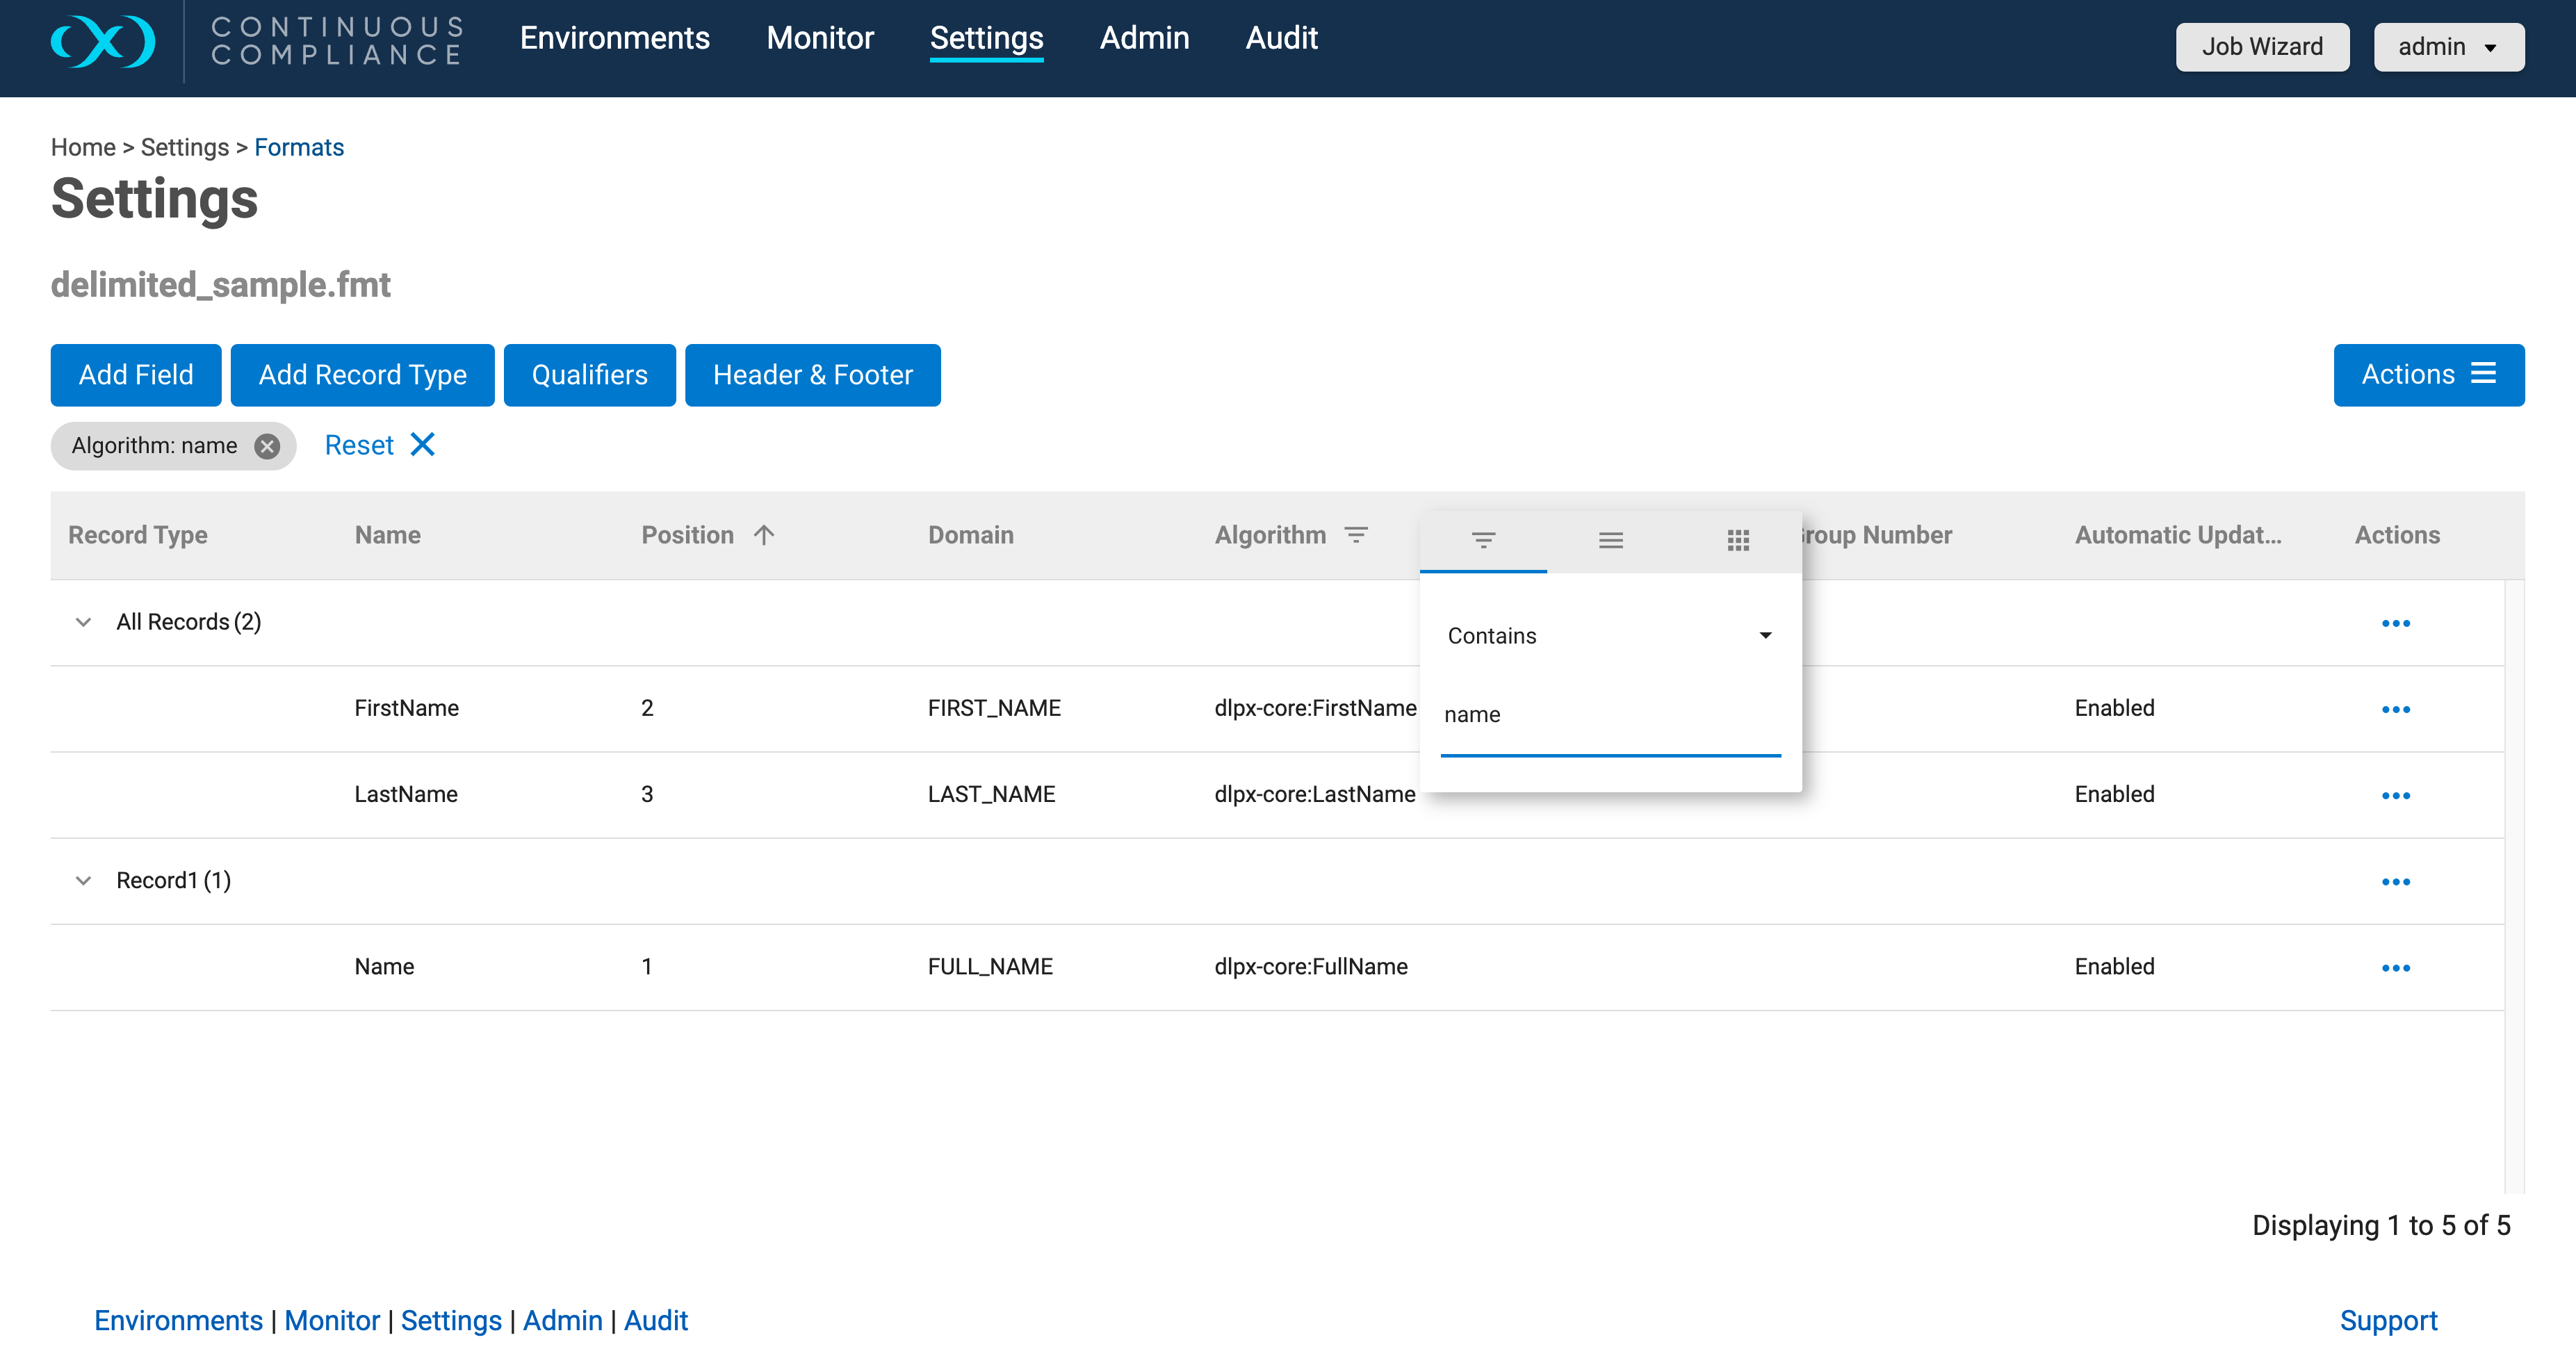Screen dimensions: 2576x1358
Task: Open the admin user dropdown
Action: coord(2449,46)
